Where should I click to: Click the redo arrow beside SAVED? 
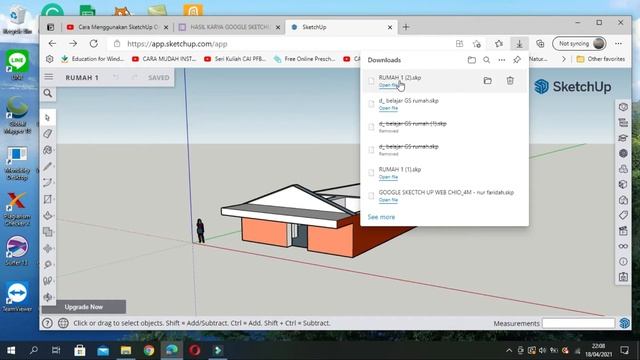[x=135, y=77]
